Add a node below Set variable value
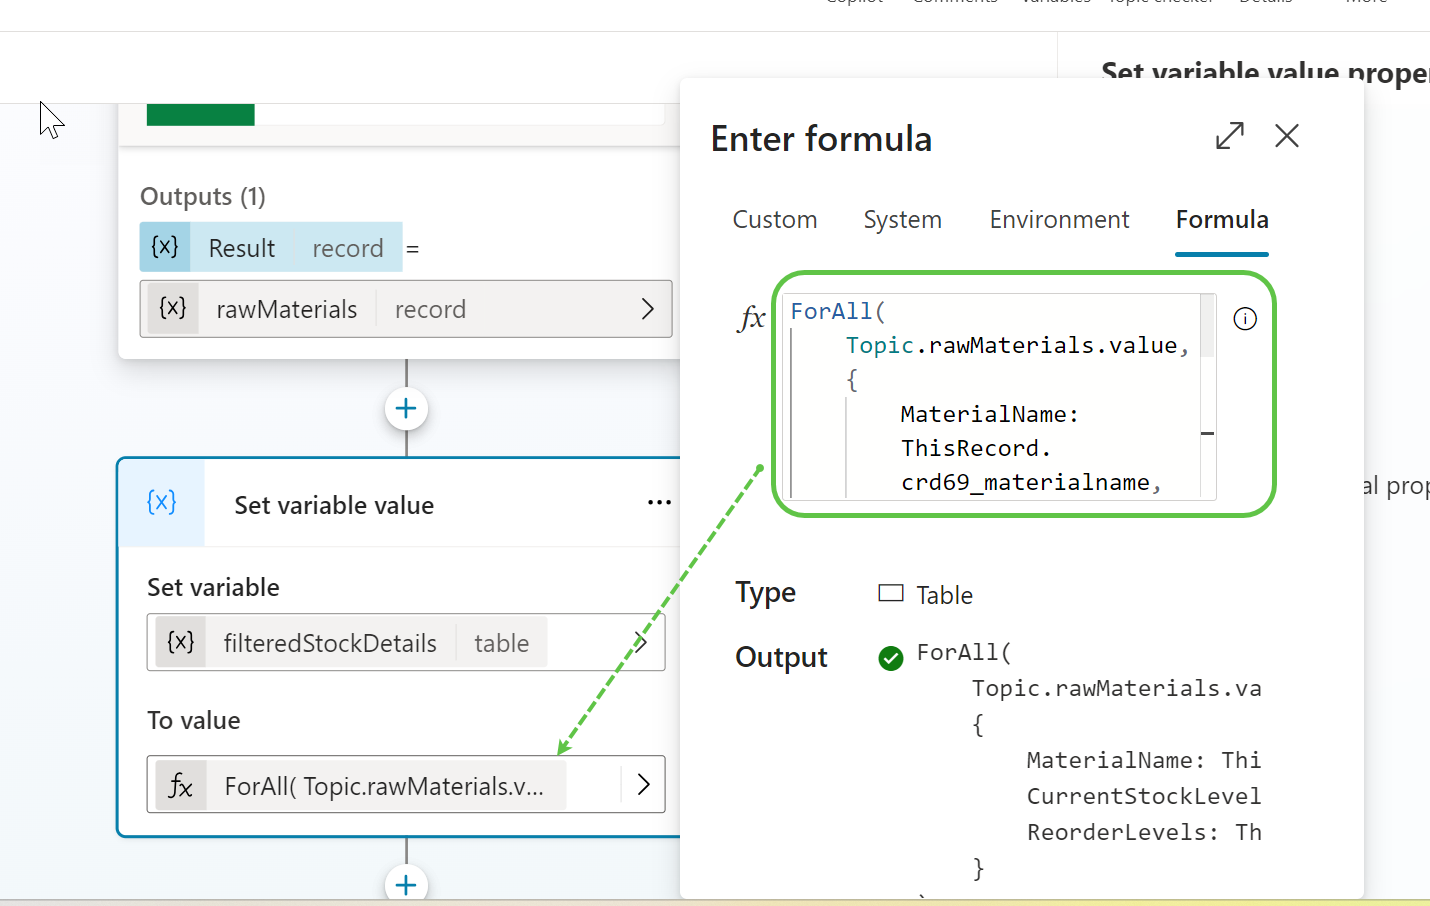Viewport: 1430px width, 906px height. pos(406,884)
